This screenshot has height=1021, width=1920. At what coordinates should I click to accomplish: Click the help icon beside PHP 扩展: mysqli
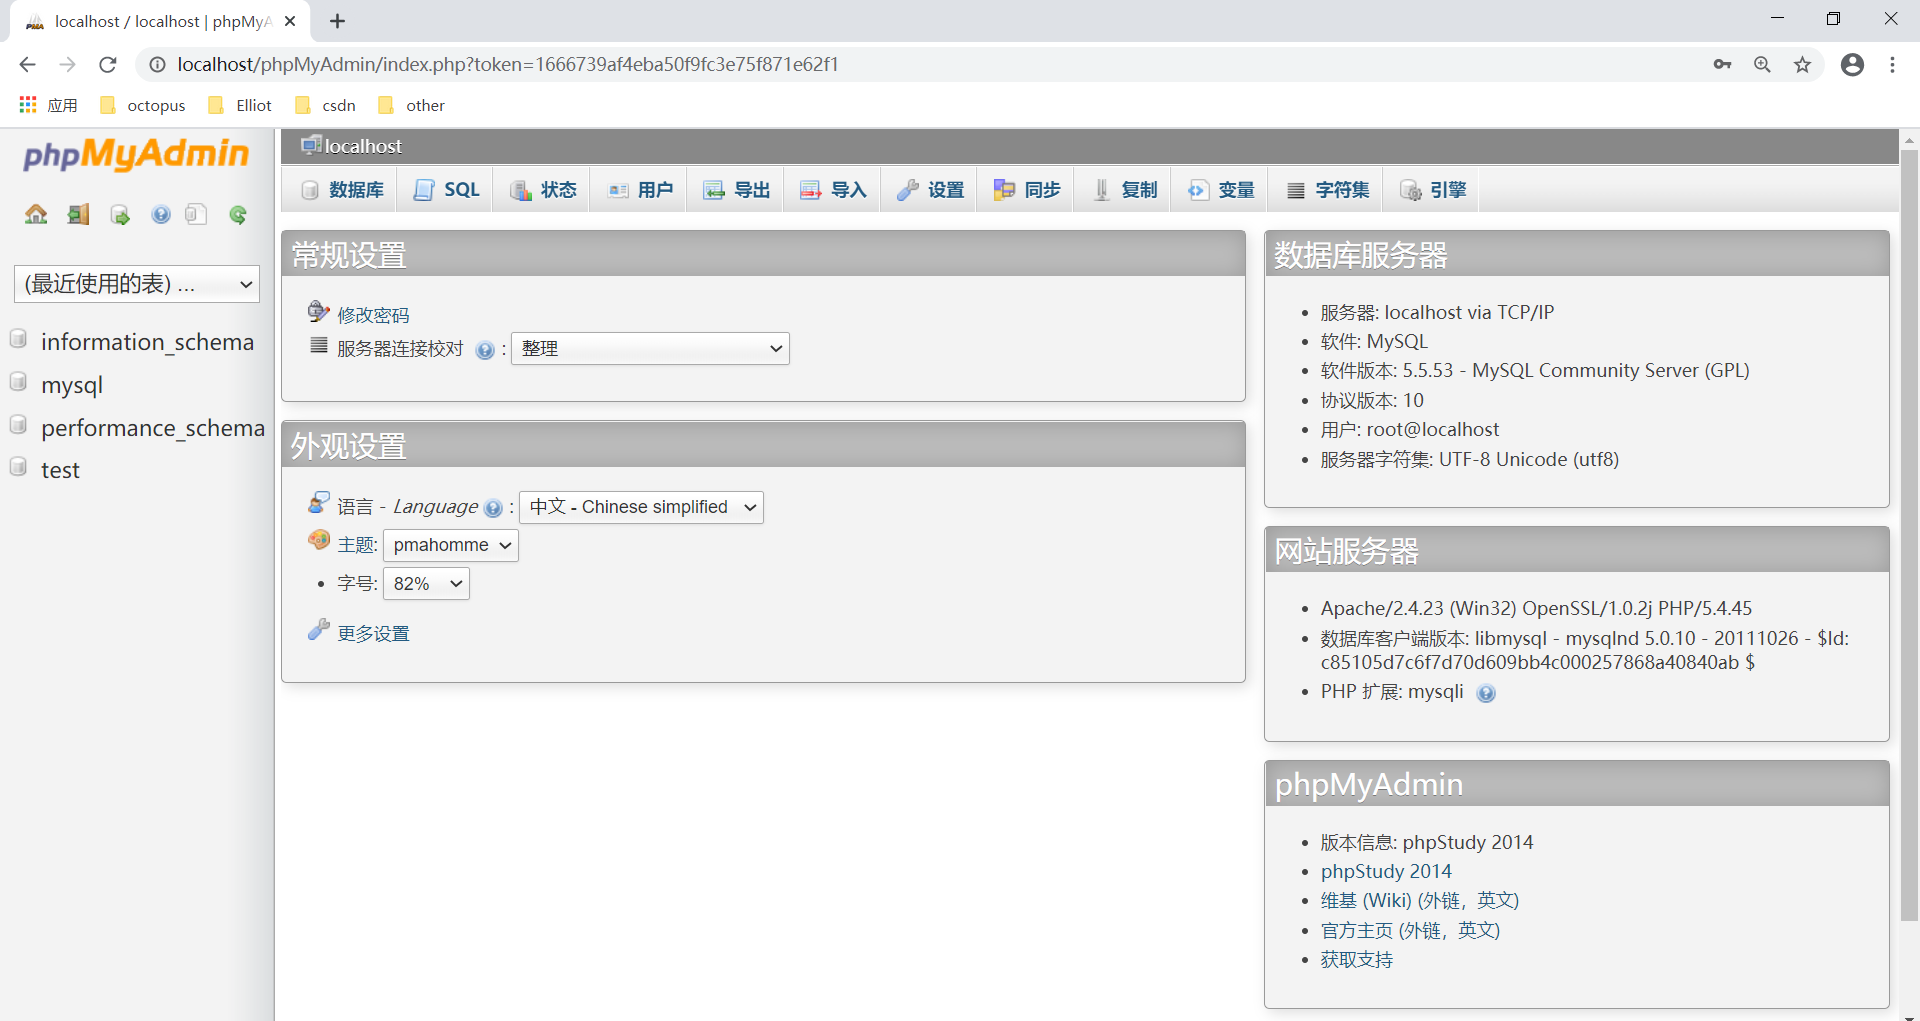click(x=1487, y=693)
